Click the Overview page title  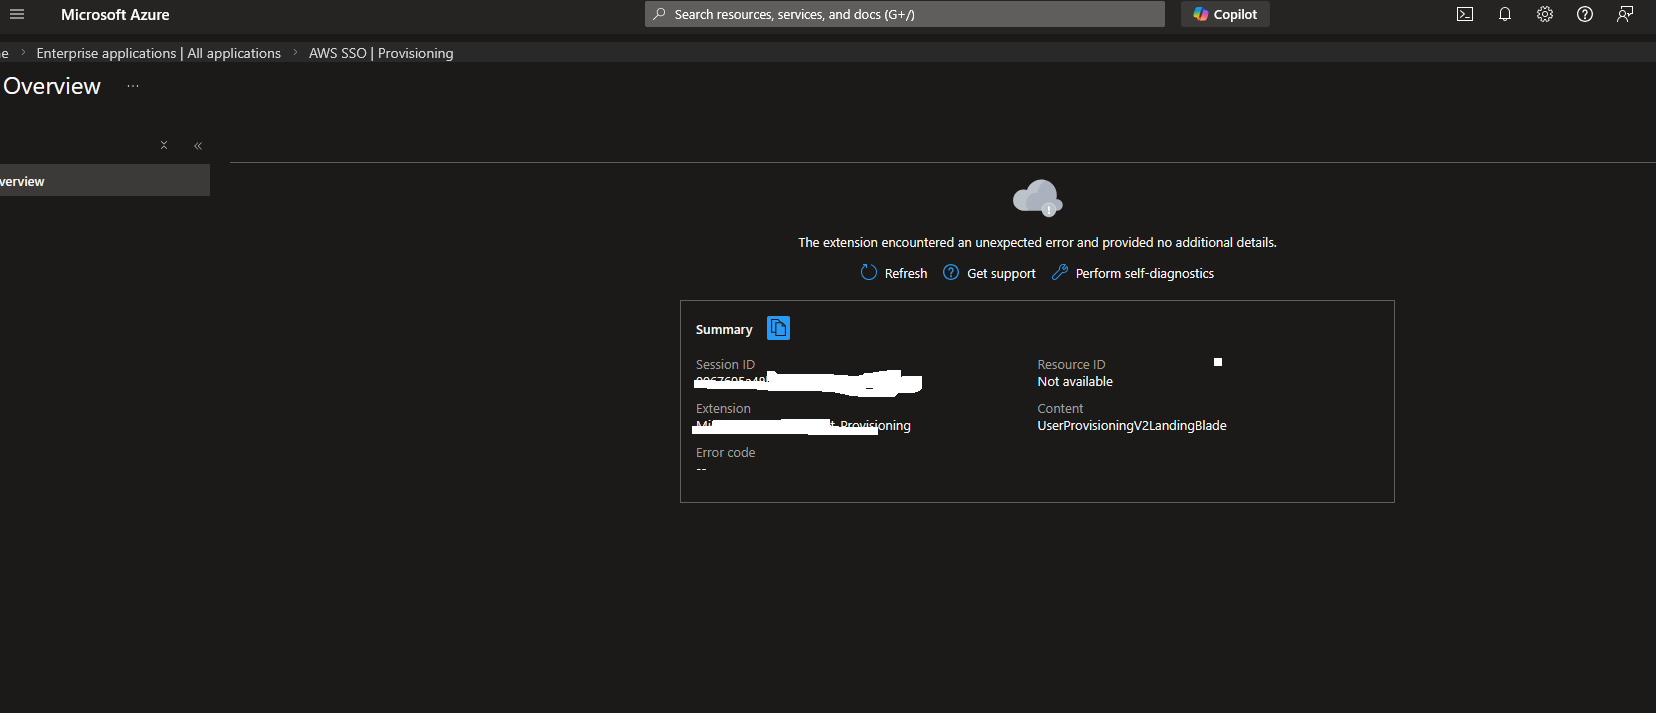52,86
